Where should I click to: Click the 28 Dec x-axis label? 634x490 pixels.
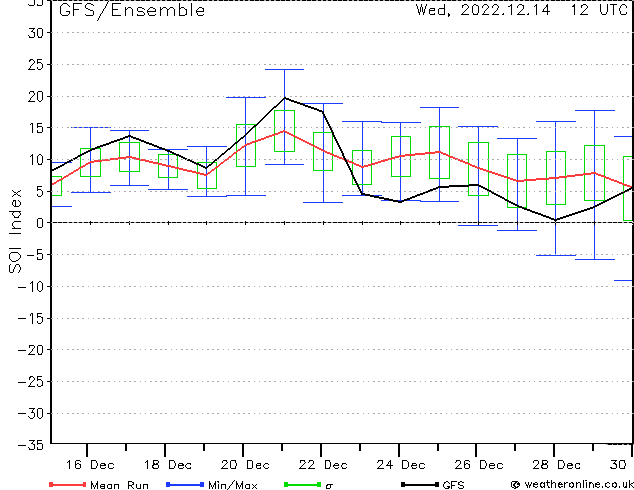(556, 465)
